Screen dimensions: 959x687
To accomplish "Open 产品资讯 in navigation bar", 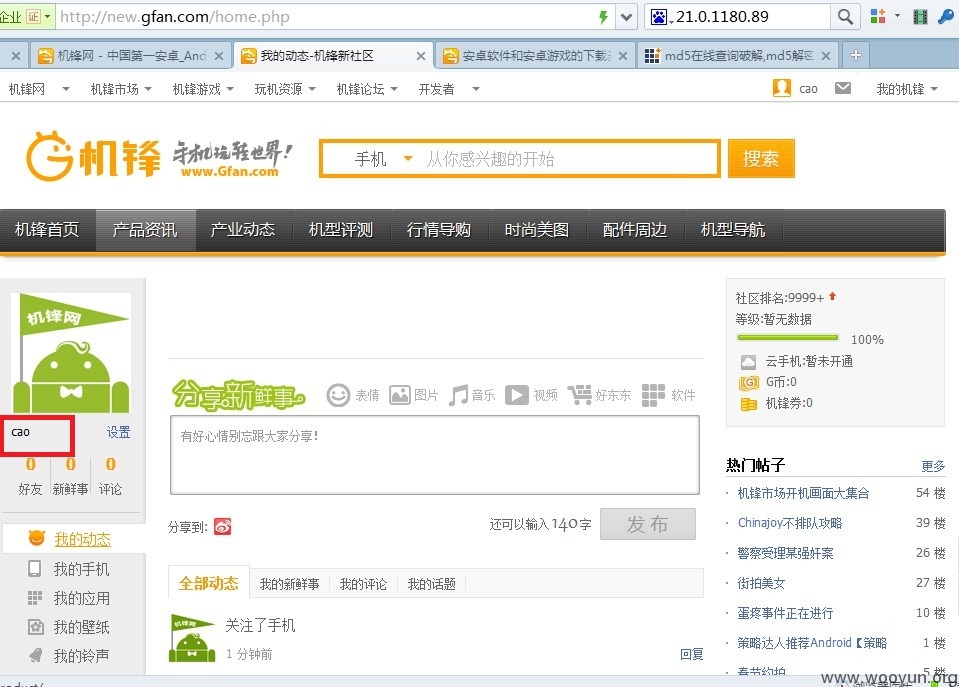I will pyautogui.click(x=145, y=229).
